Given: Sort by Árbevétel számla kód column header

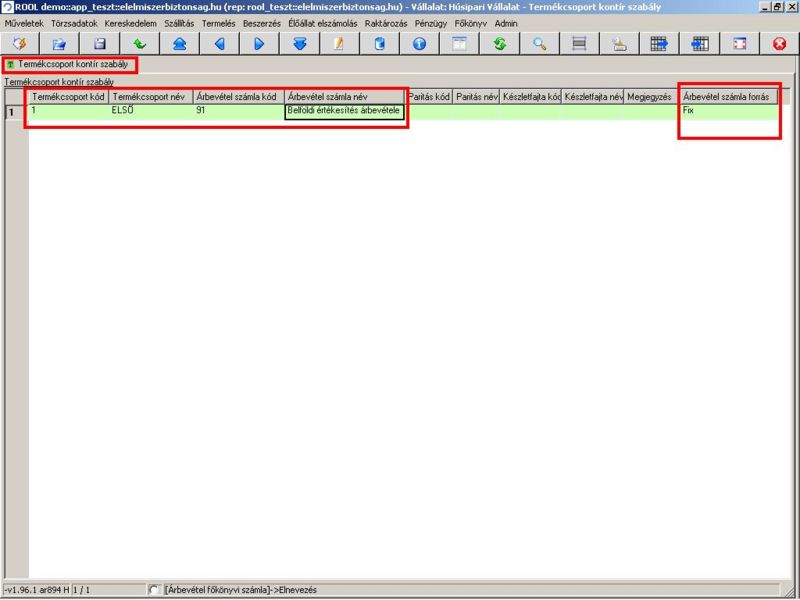Looking at the screenshot, I should [237, 97].
